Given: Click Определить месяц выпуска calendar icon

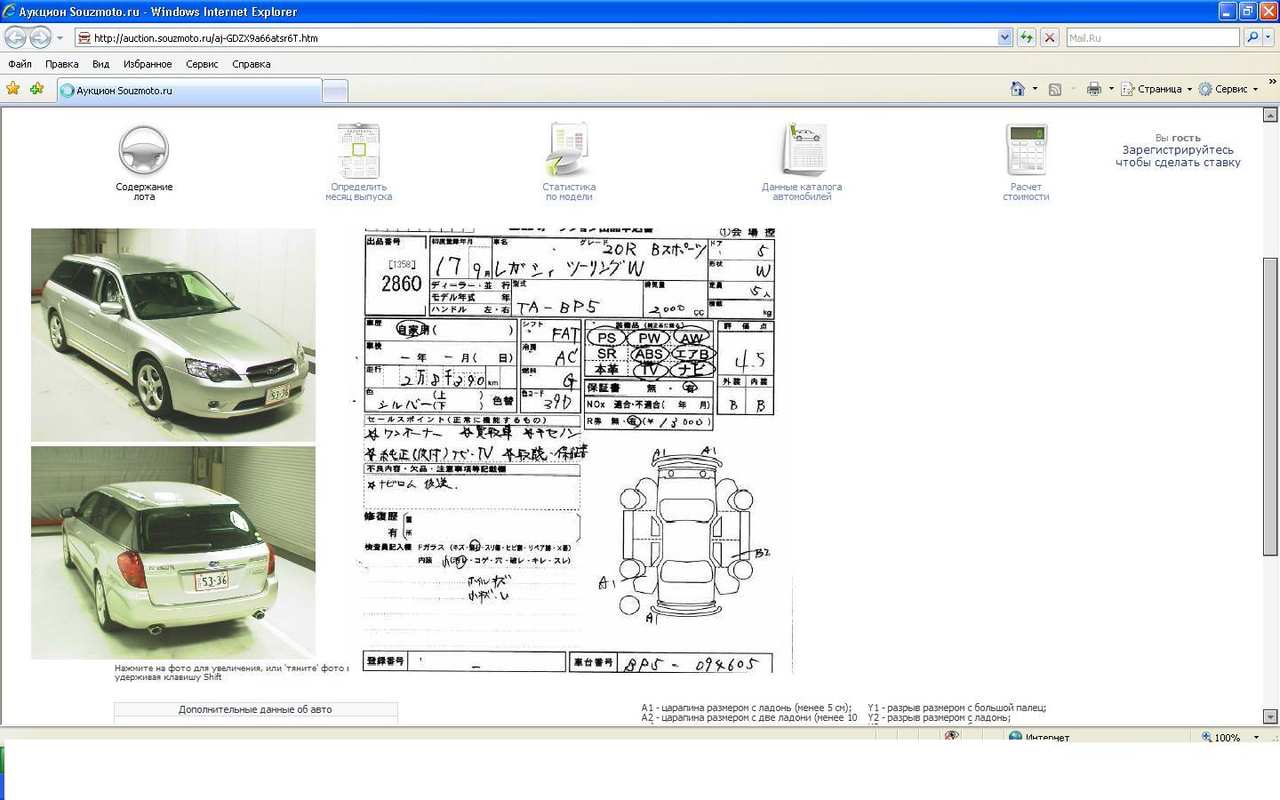Looking at the screenshot, I should 358,151.
